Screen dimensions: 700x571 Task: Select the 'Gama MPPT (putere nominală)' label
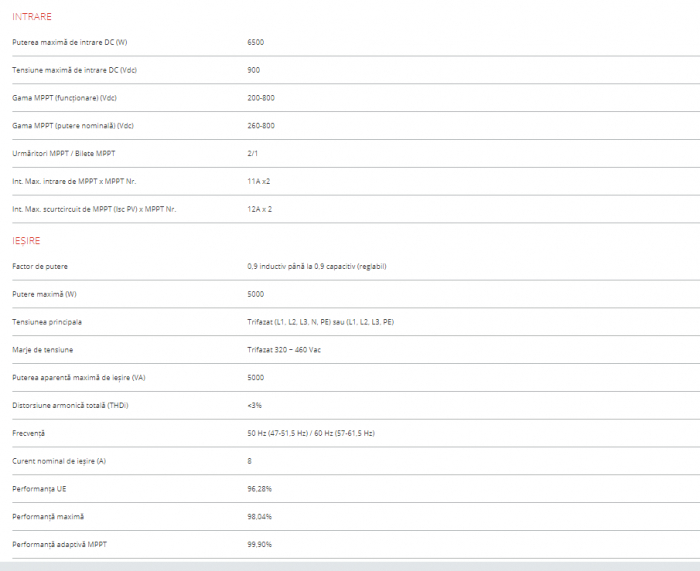(x=73, y=126)
